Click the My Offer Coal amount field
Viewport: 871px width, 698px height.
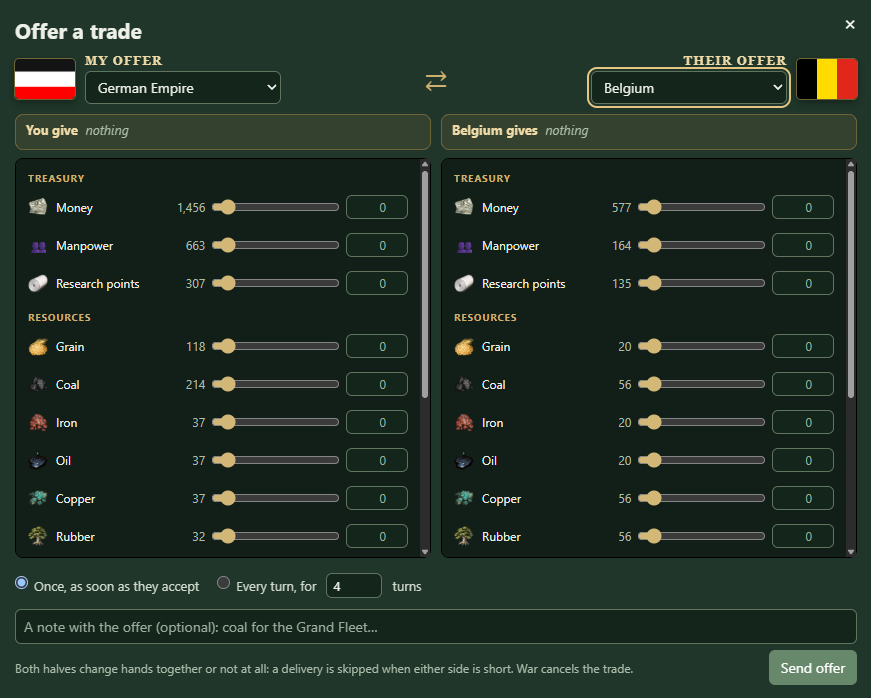(x=377, y=384)
